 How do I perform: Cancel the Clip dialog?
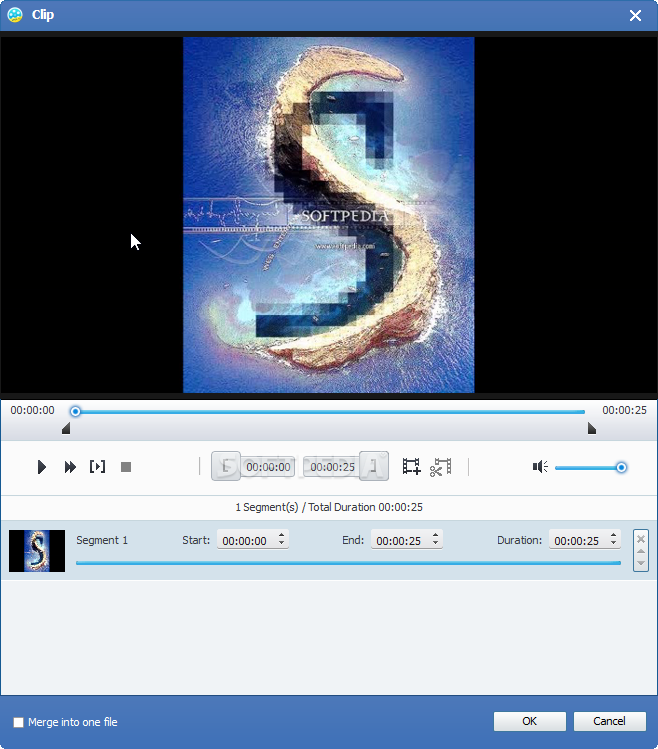609,721
